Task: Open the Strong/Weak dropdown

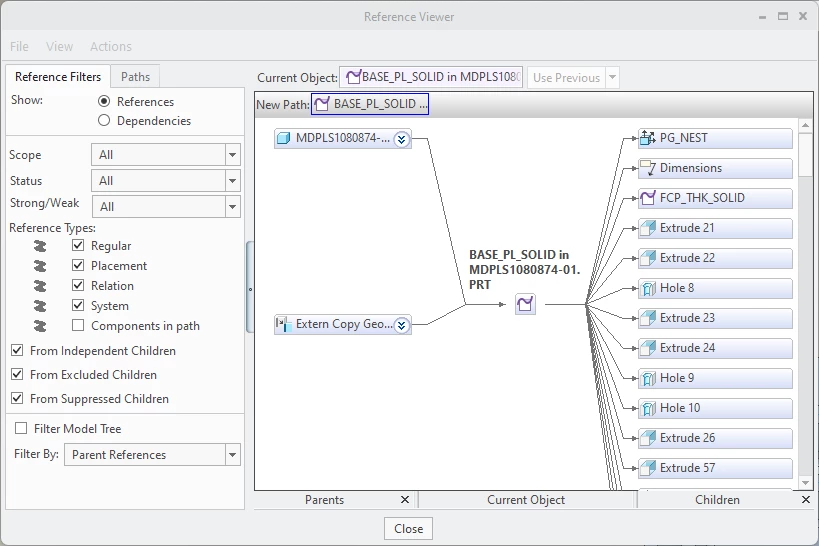Action: coord(233,206)
